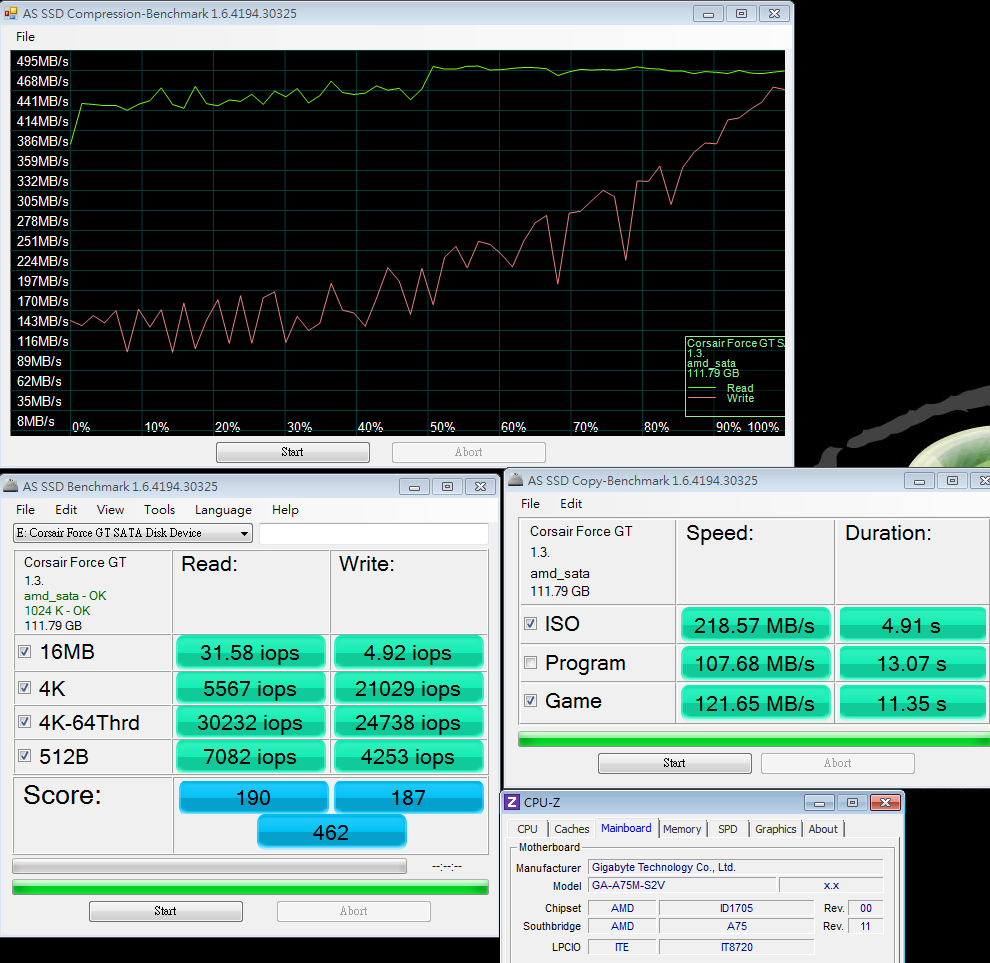Minimize the AS SSD Benchmark window

coord(415,487)
